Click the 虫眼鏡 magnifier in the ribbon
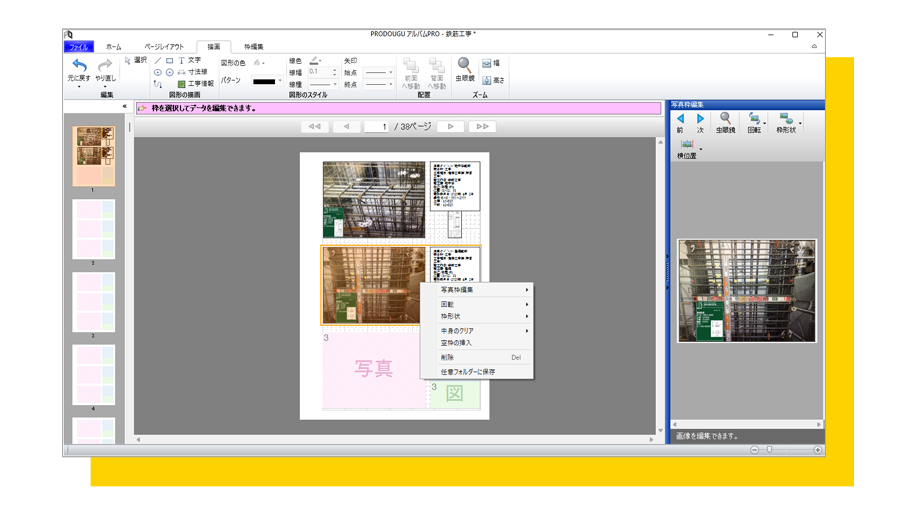This screenshot has width=916, height=515. (x=464, y=68)
